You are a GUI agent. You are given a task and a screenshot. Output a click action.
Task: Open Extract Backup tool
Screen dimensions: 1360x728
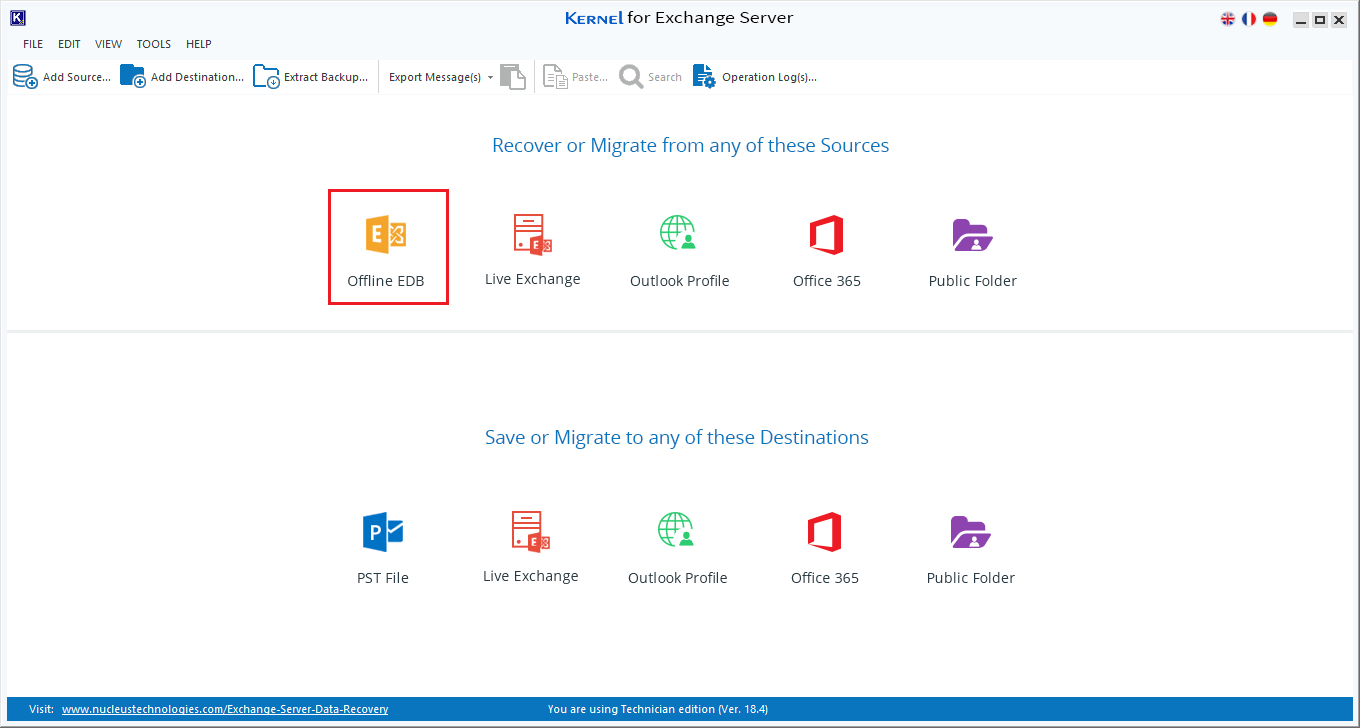[x=310, y=77]
